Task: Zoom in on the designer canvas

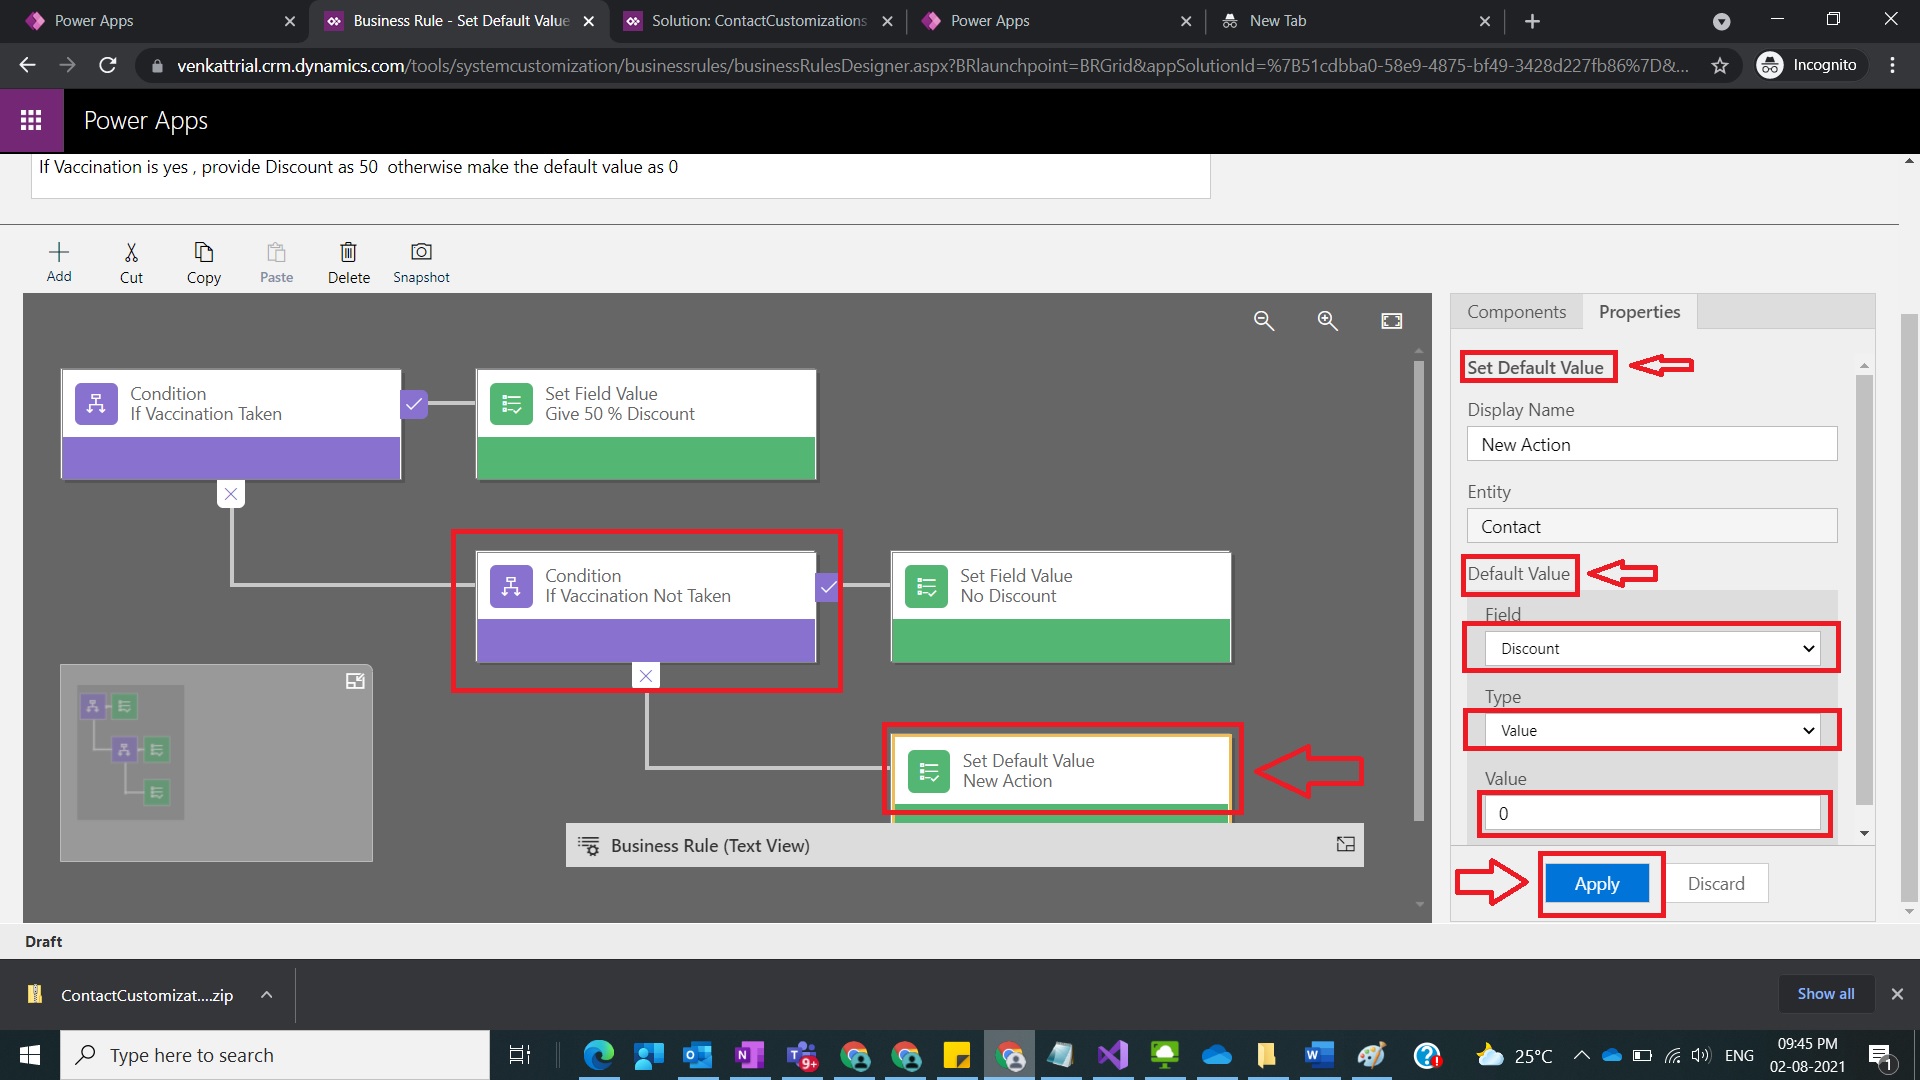Action: point(1327,321)
